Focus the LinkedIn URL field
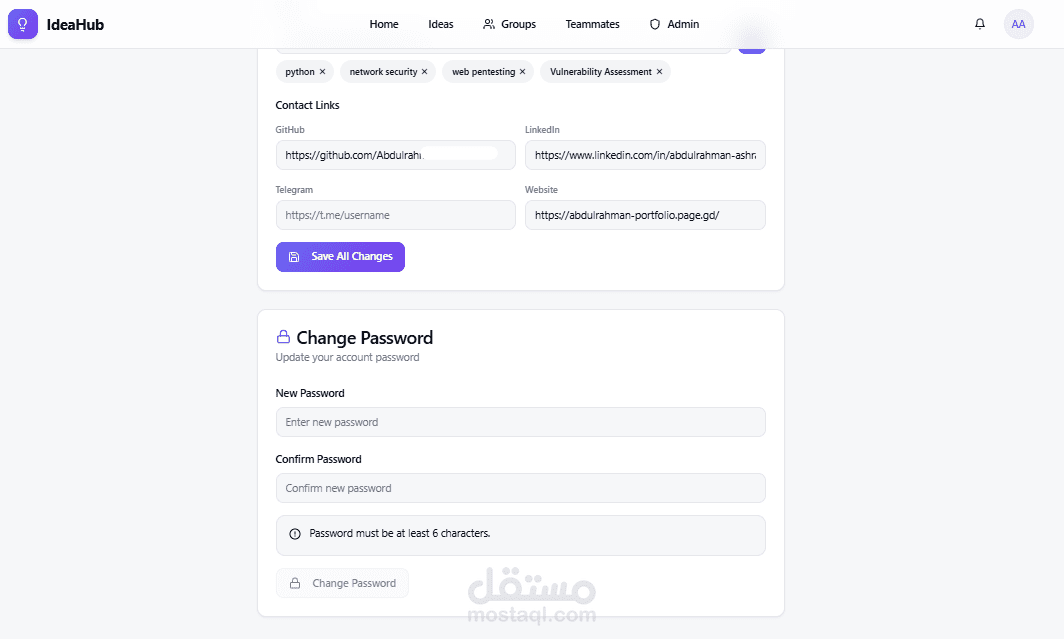The image size is (1064, 639). (645, 155)
